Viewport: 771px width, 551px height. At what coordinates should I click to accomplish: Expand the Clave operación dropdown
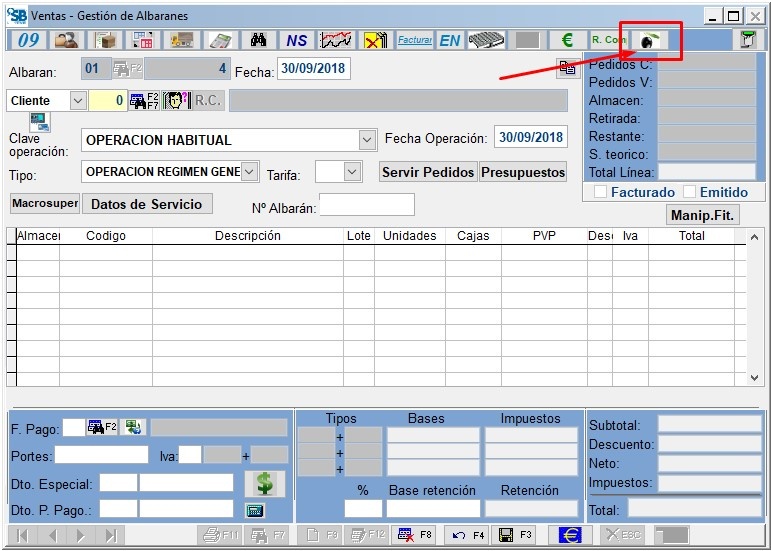click(x=367, y=140)
